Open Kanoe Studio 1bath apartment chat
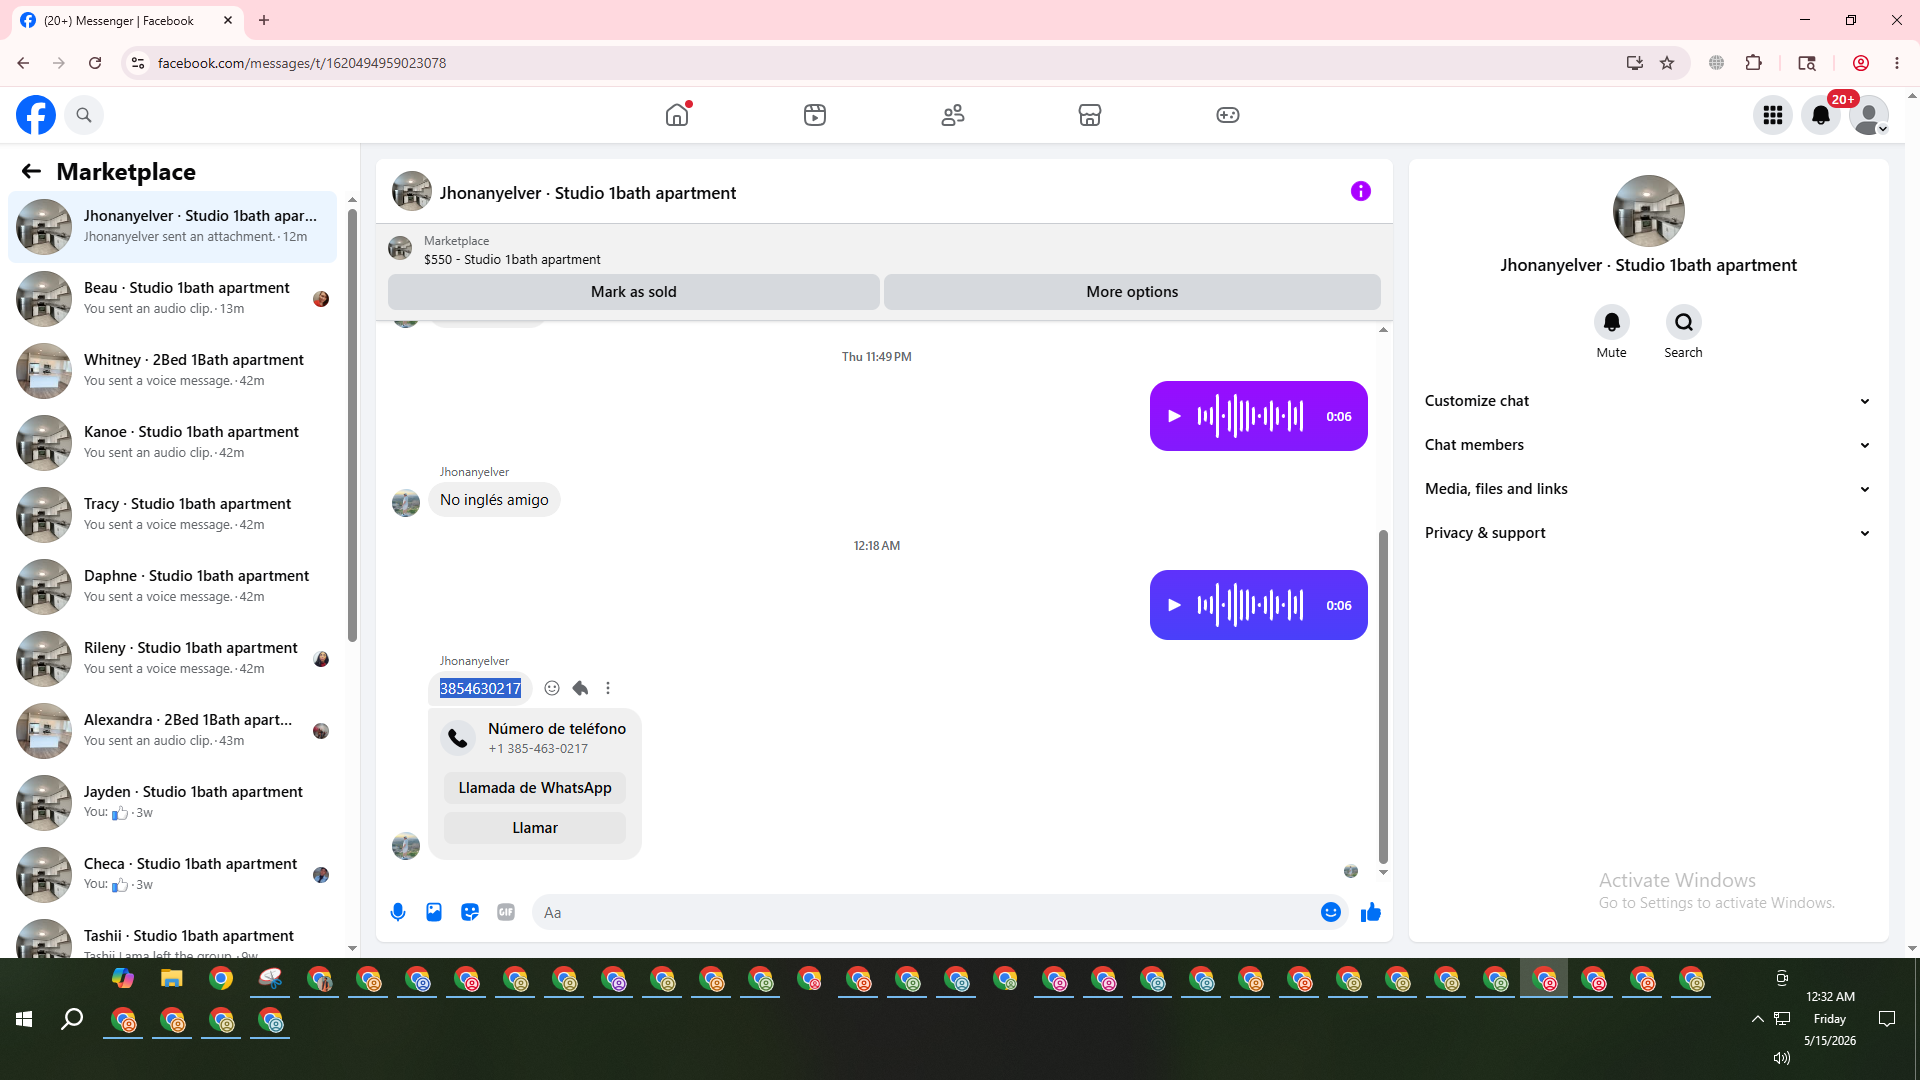1920x1080 pixels. click(x=173, y=443)
